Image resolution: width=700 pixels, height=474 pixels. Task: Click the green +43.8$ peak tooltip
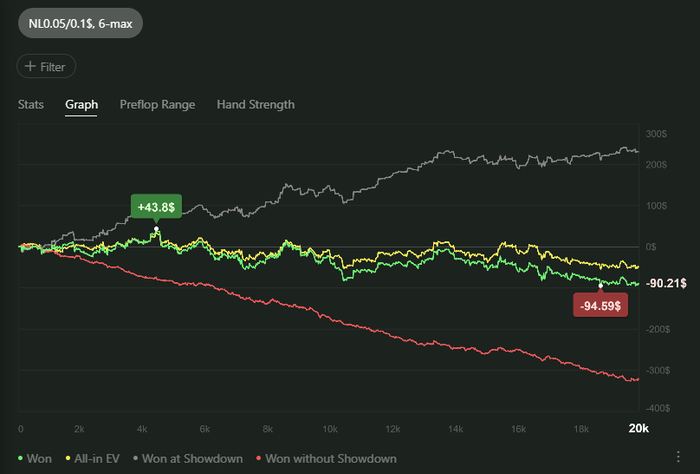pos(156,207)
